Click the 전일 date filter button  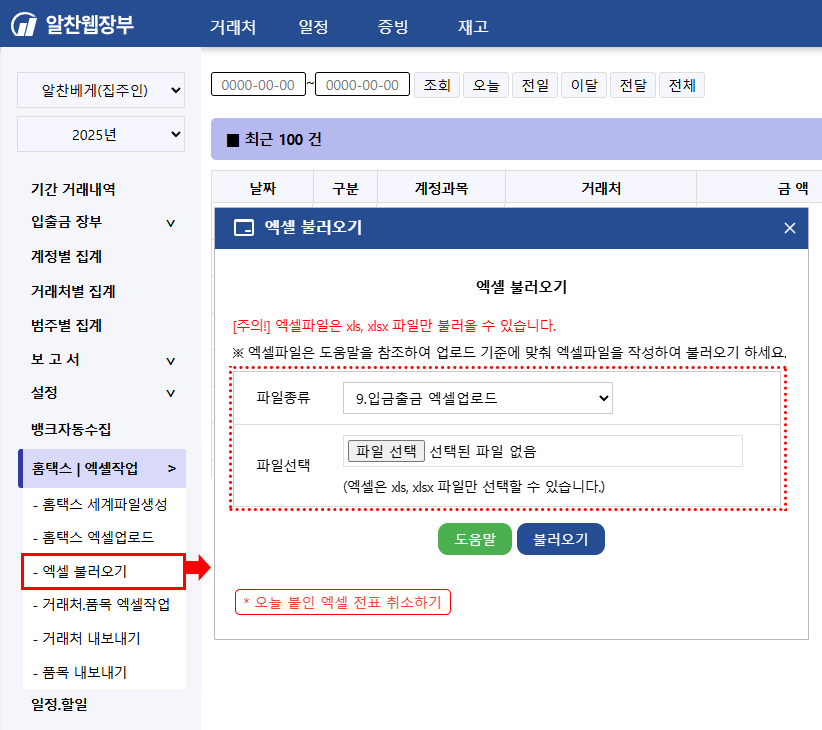(x=535, y=85)
